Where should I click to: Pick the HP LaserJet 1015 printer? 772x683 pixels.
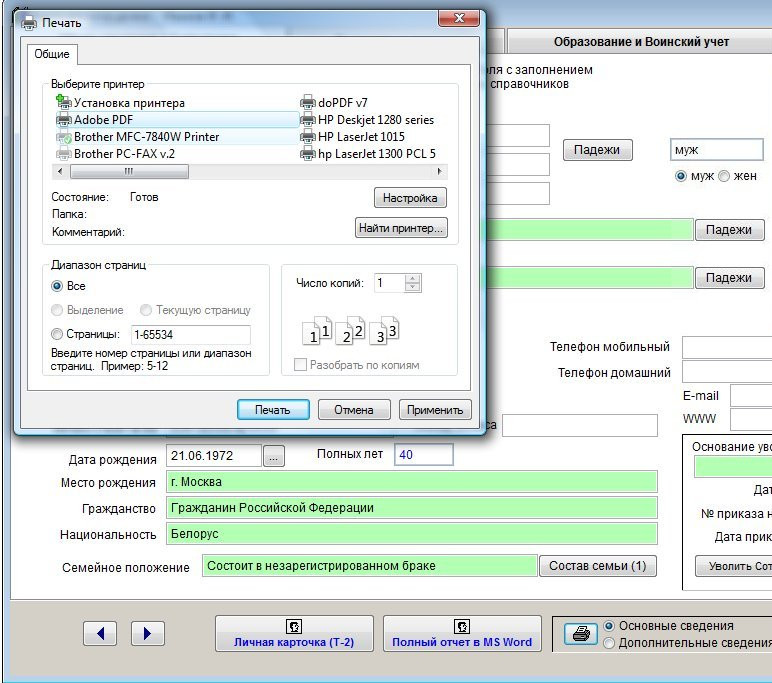click(361, 137)
